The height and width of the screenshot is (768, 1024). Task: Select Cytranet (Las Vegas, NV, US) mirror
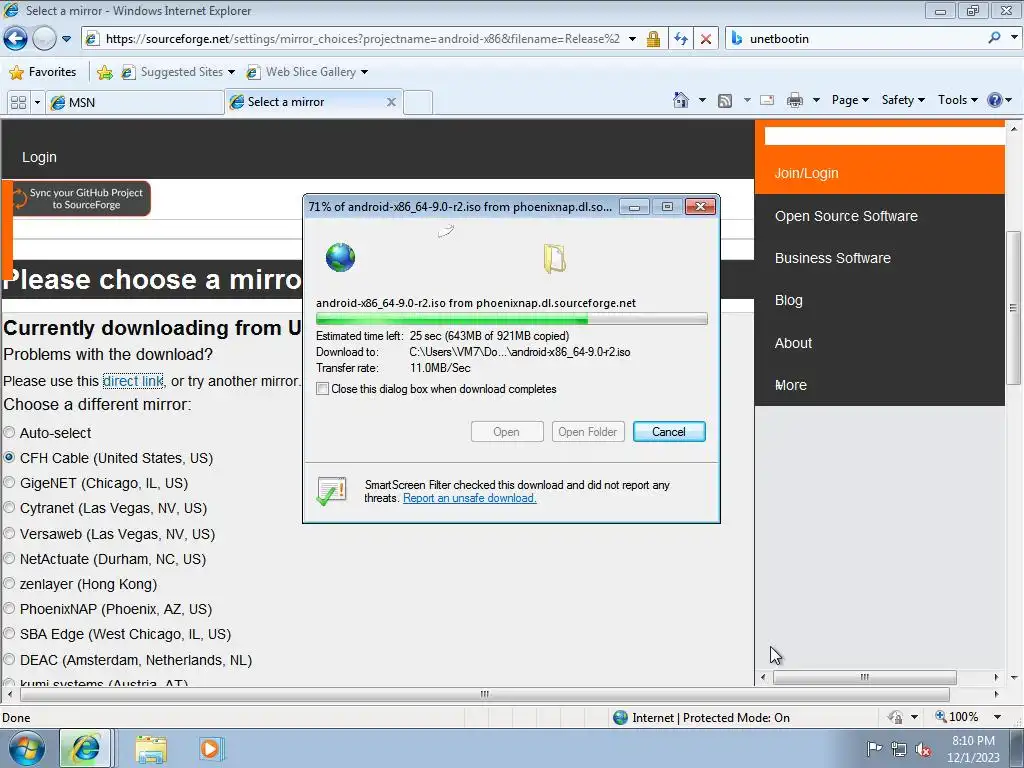pos(9,507)
